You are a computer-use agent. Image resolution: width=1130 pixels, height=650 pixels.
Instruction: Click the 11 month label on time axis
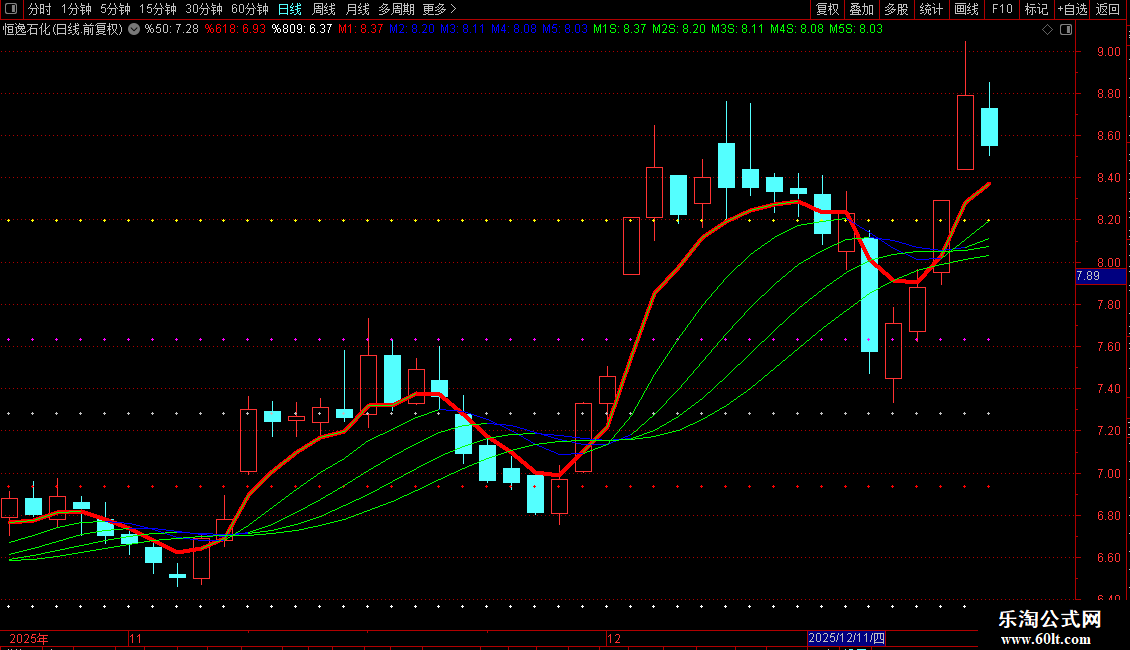click(135, 638)
